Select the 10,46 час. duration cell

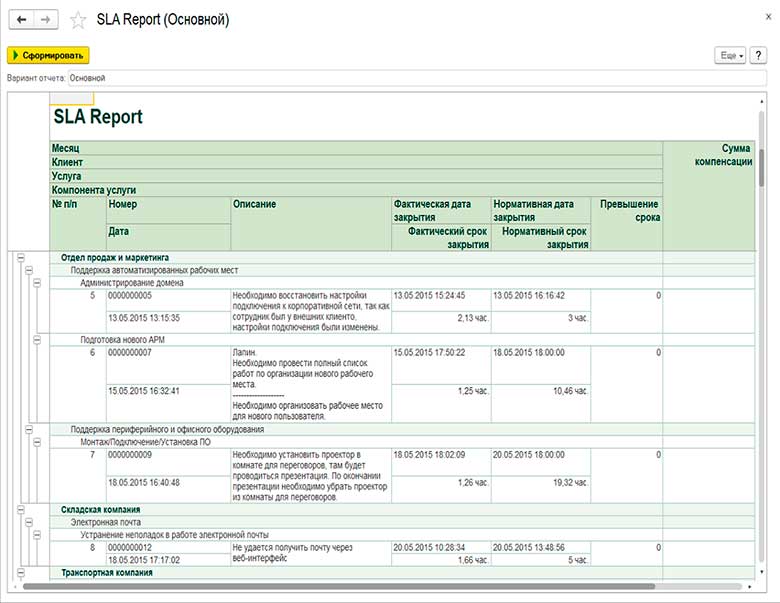[541, 403]
